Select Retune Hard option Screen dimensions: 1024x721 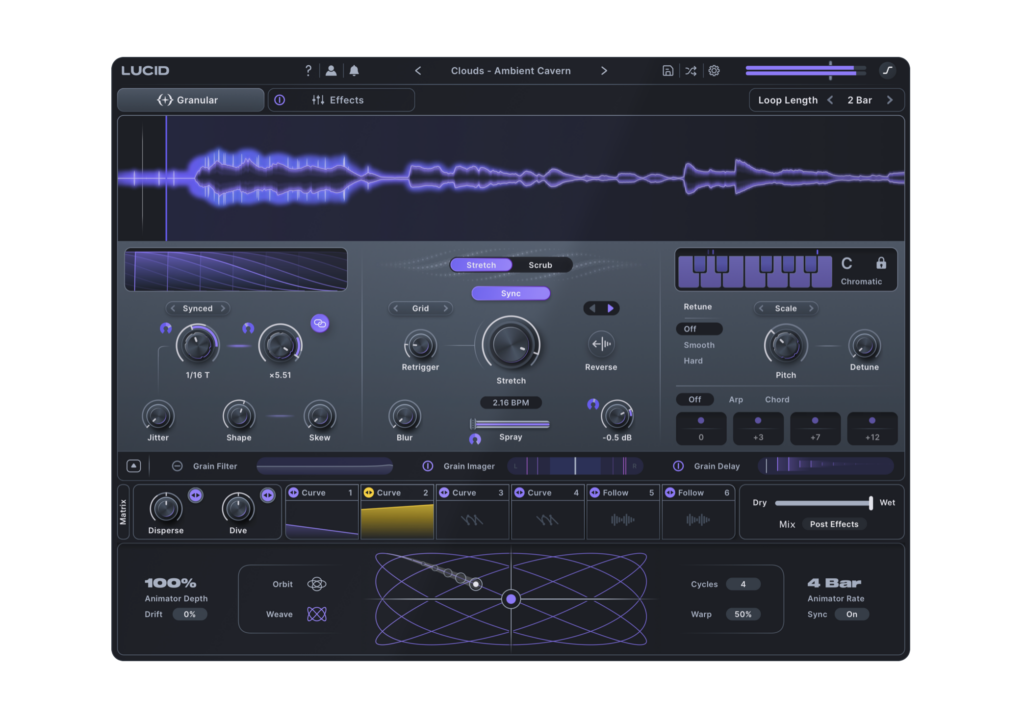693,360
